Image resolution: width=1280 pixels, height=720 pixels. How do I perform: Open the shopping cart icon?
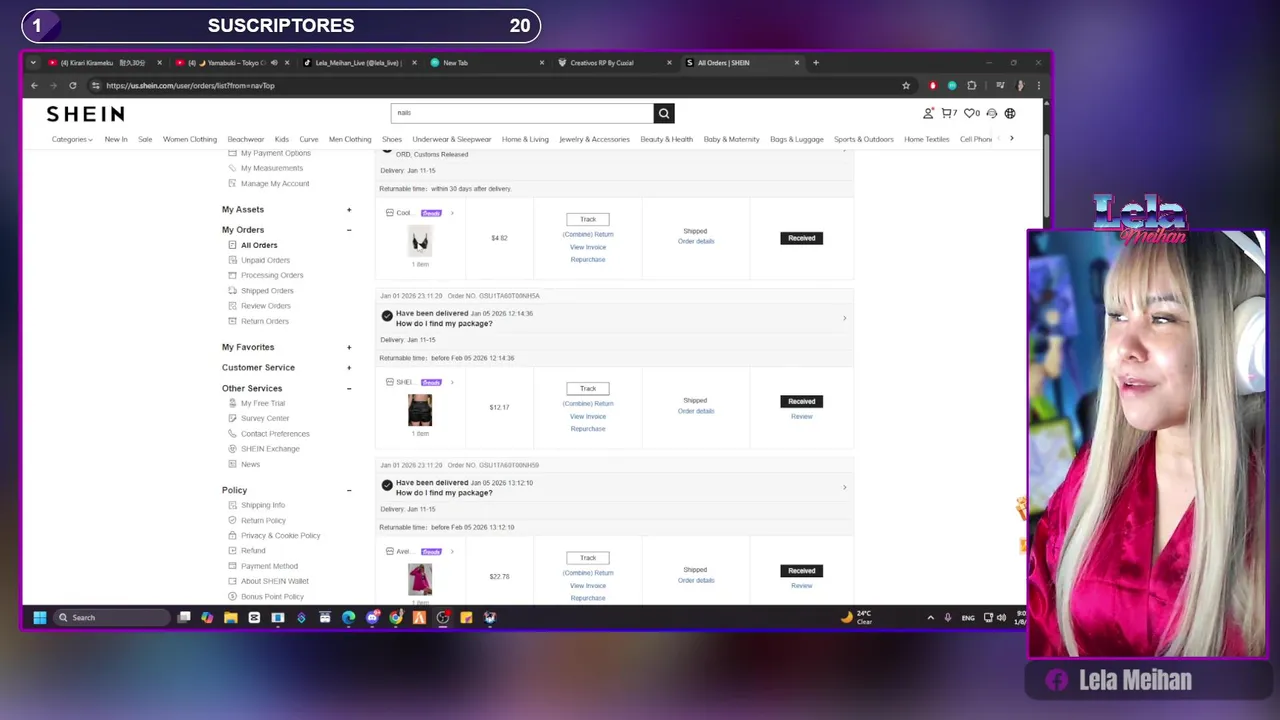(x=948, y=113)
